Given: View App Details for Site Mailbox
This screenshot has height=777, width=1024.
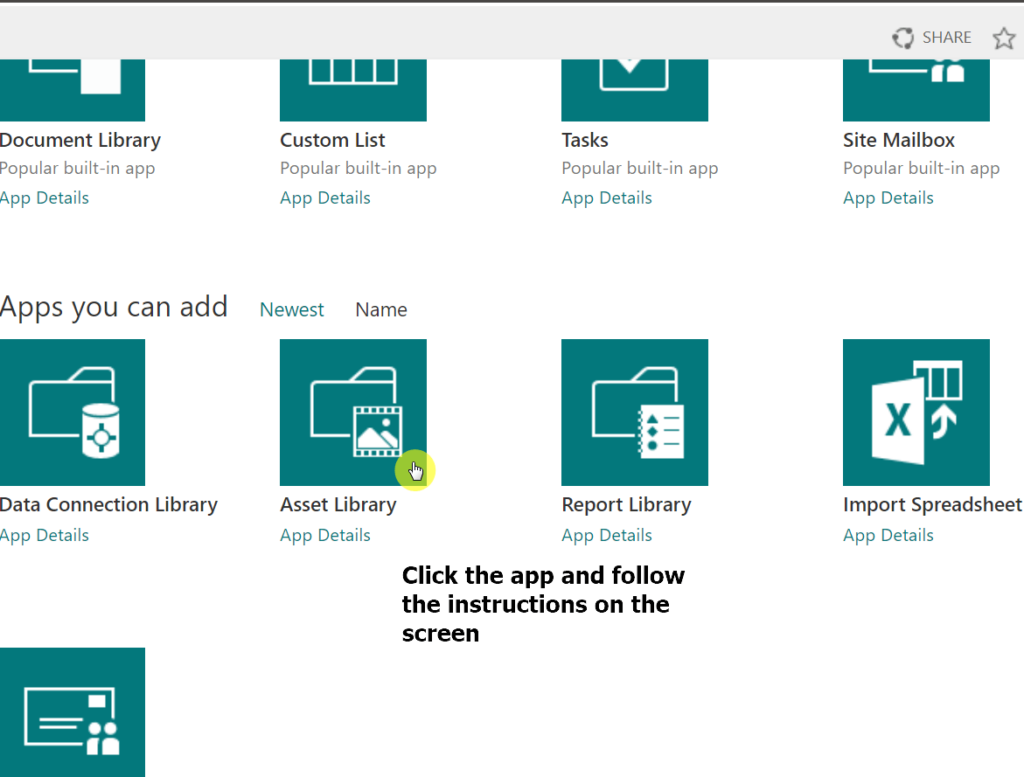Looking at the screenshot, I should click(888, 198).
